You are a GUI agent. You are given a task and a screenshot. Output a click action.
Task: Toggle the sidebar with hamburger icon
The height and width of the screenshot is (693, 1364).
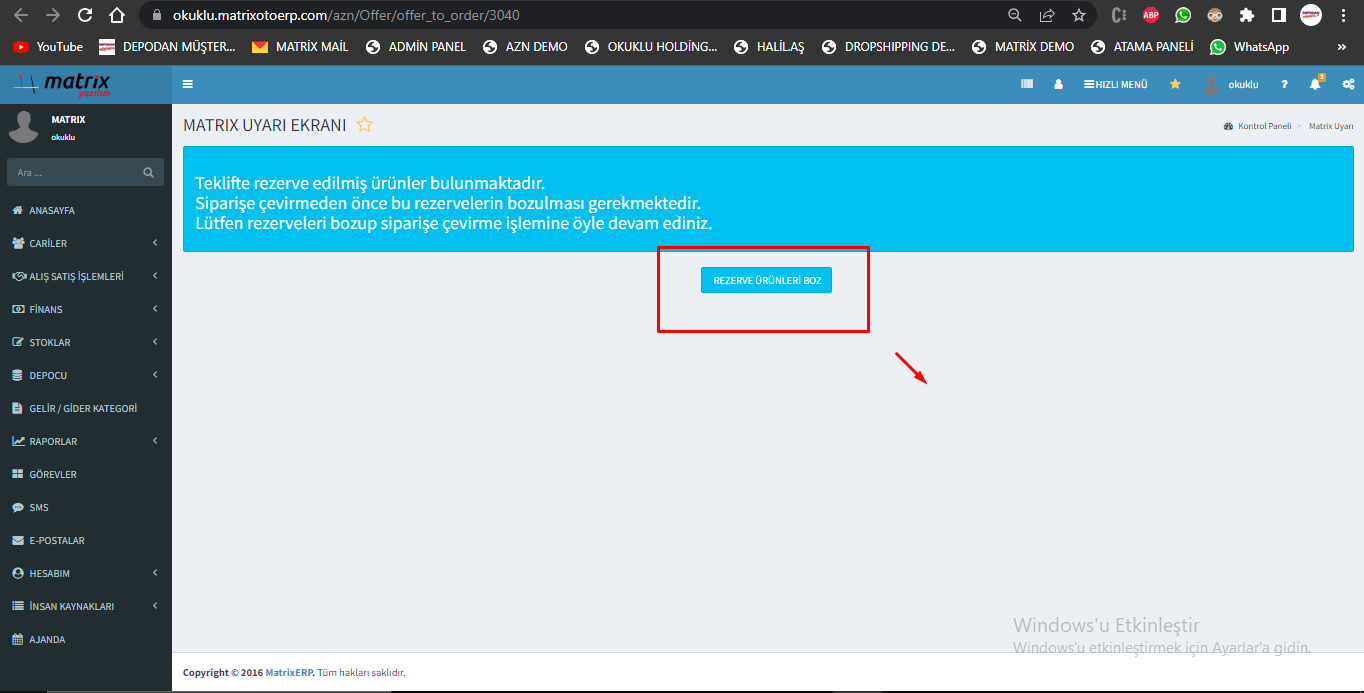pos(188,85)
